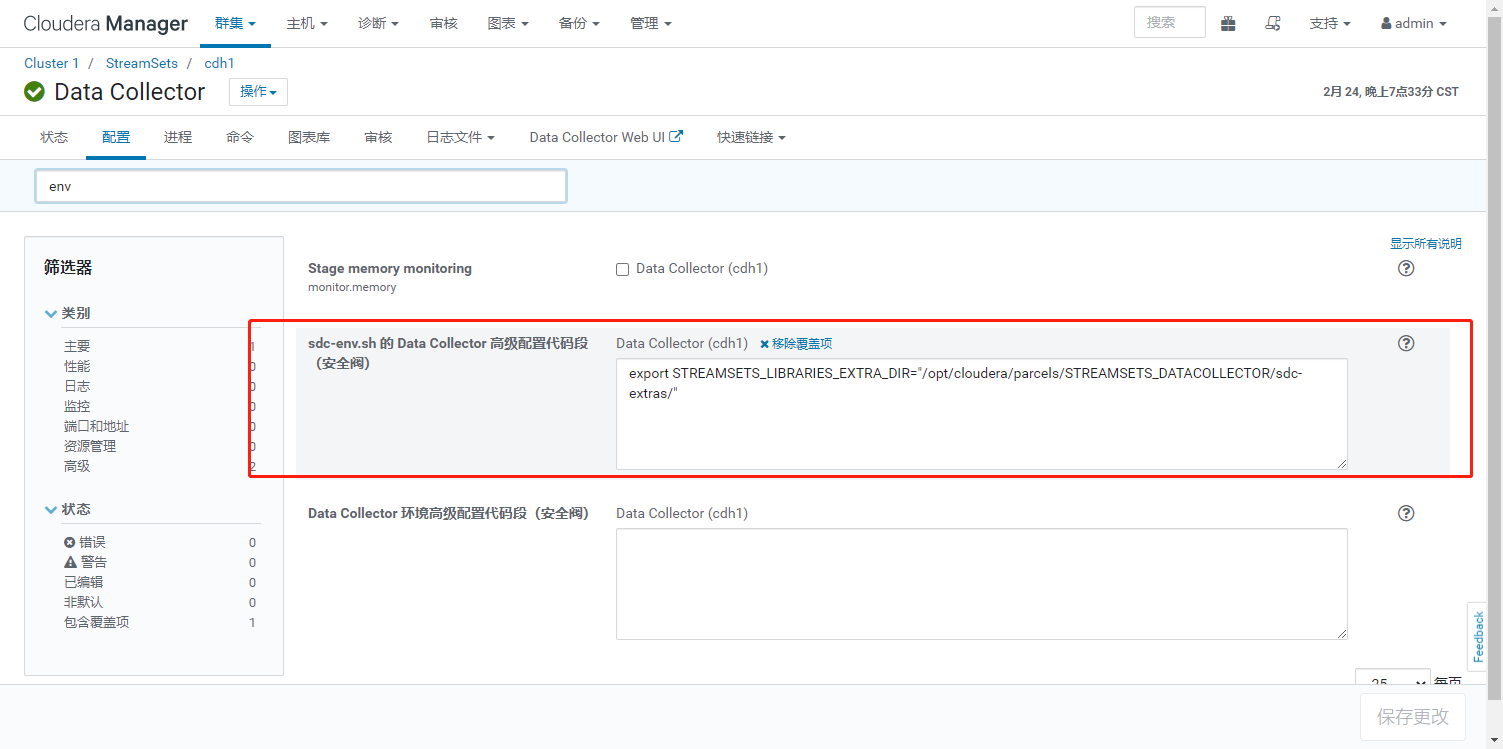Switch to the 审核 tab under Data Collector
This screenshot has height=749, width=1503.
[378, 137]
